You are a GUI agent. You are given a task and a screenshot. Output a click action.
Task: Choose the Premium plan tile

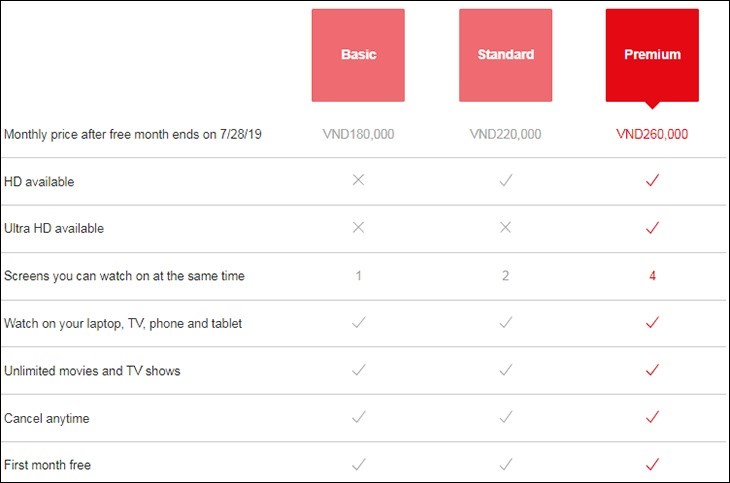(x=652, y=55)
